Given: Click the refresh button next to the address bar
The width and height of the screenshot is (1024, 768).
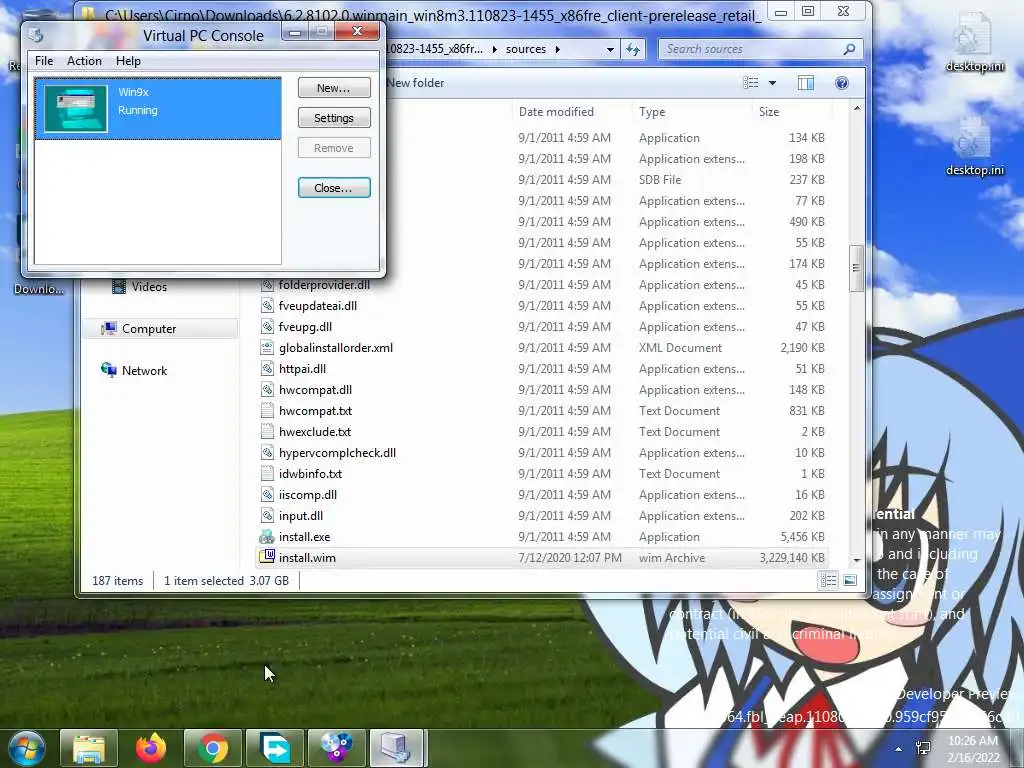Looking at the screenshot, I should (633, 49).
